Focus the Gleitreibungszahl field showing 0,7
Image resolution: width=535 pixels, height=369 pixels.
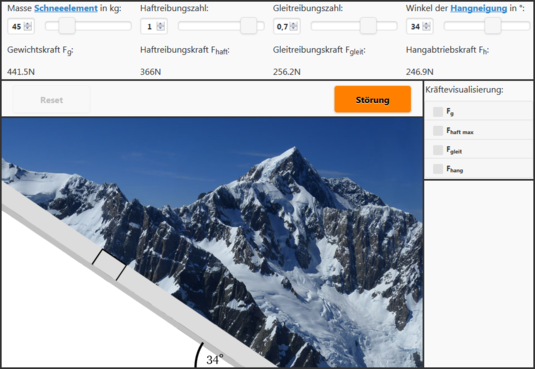pos(287,26)
